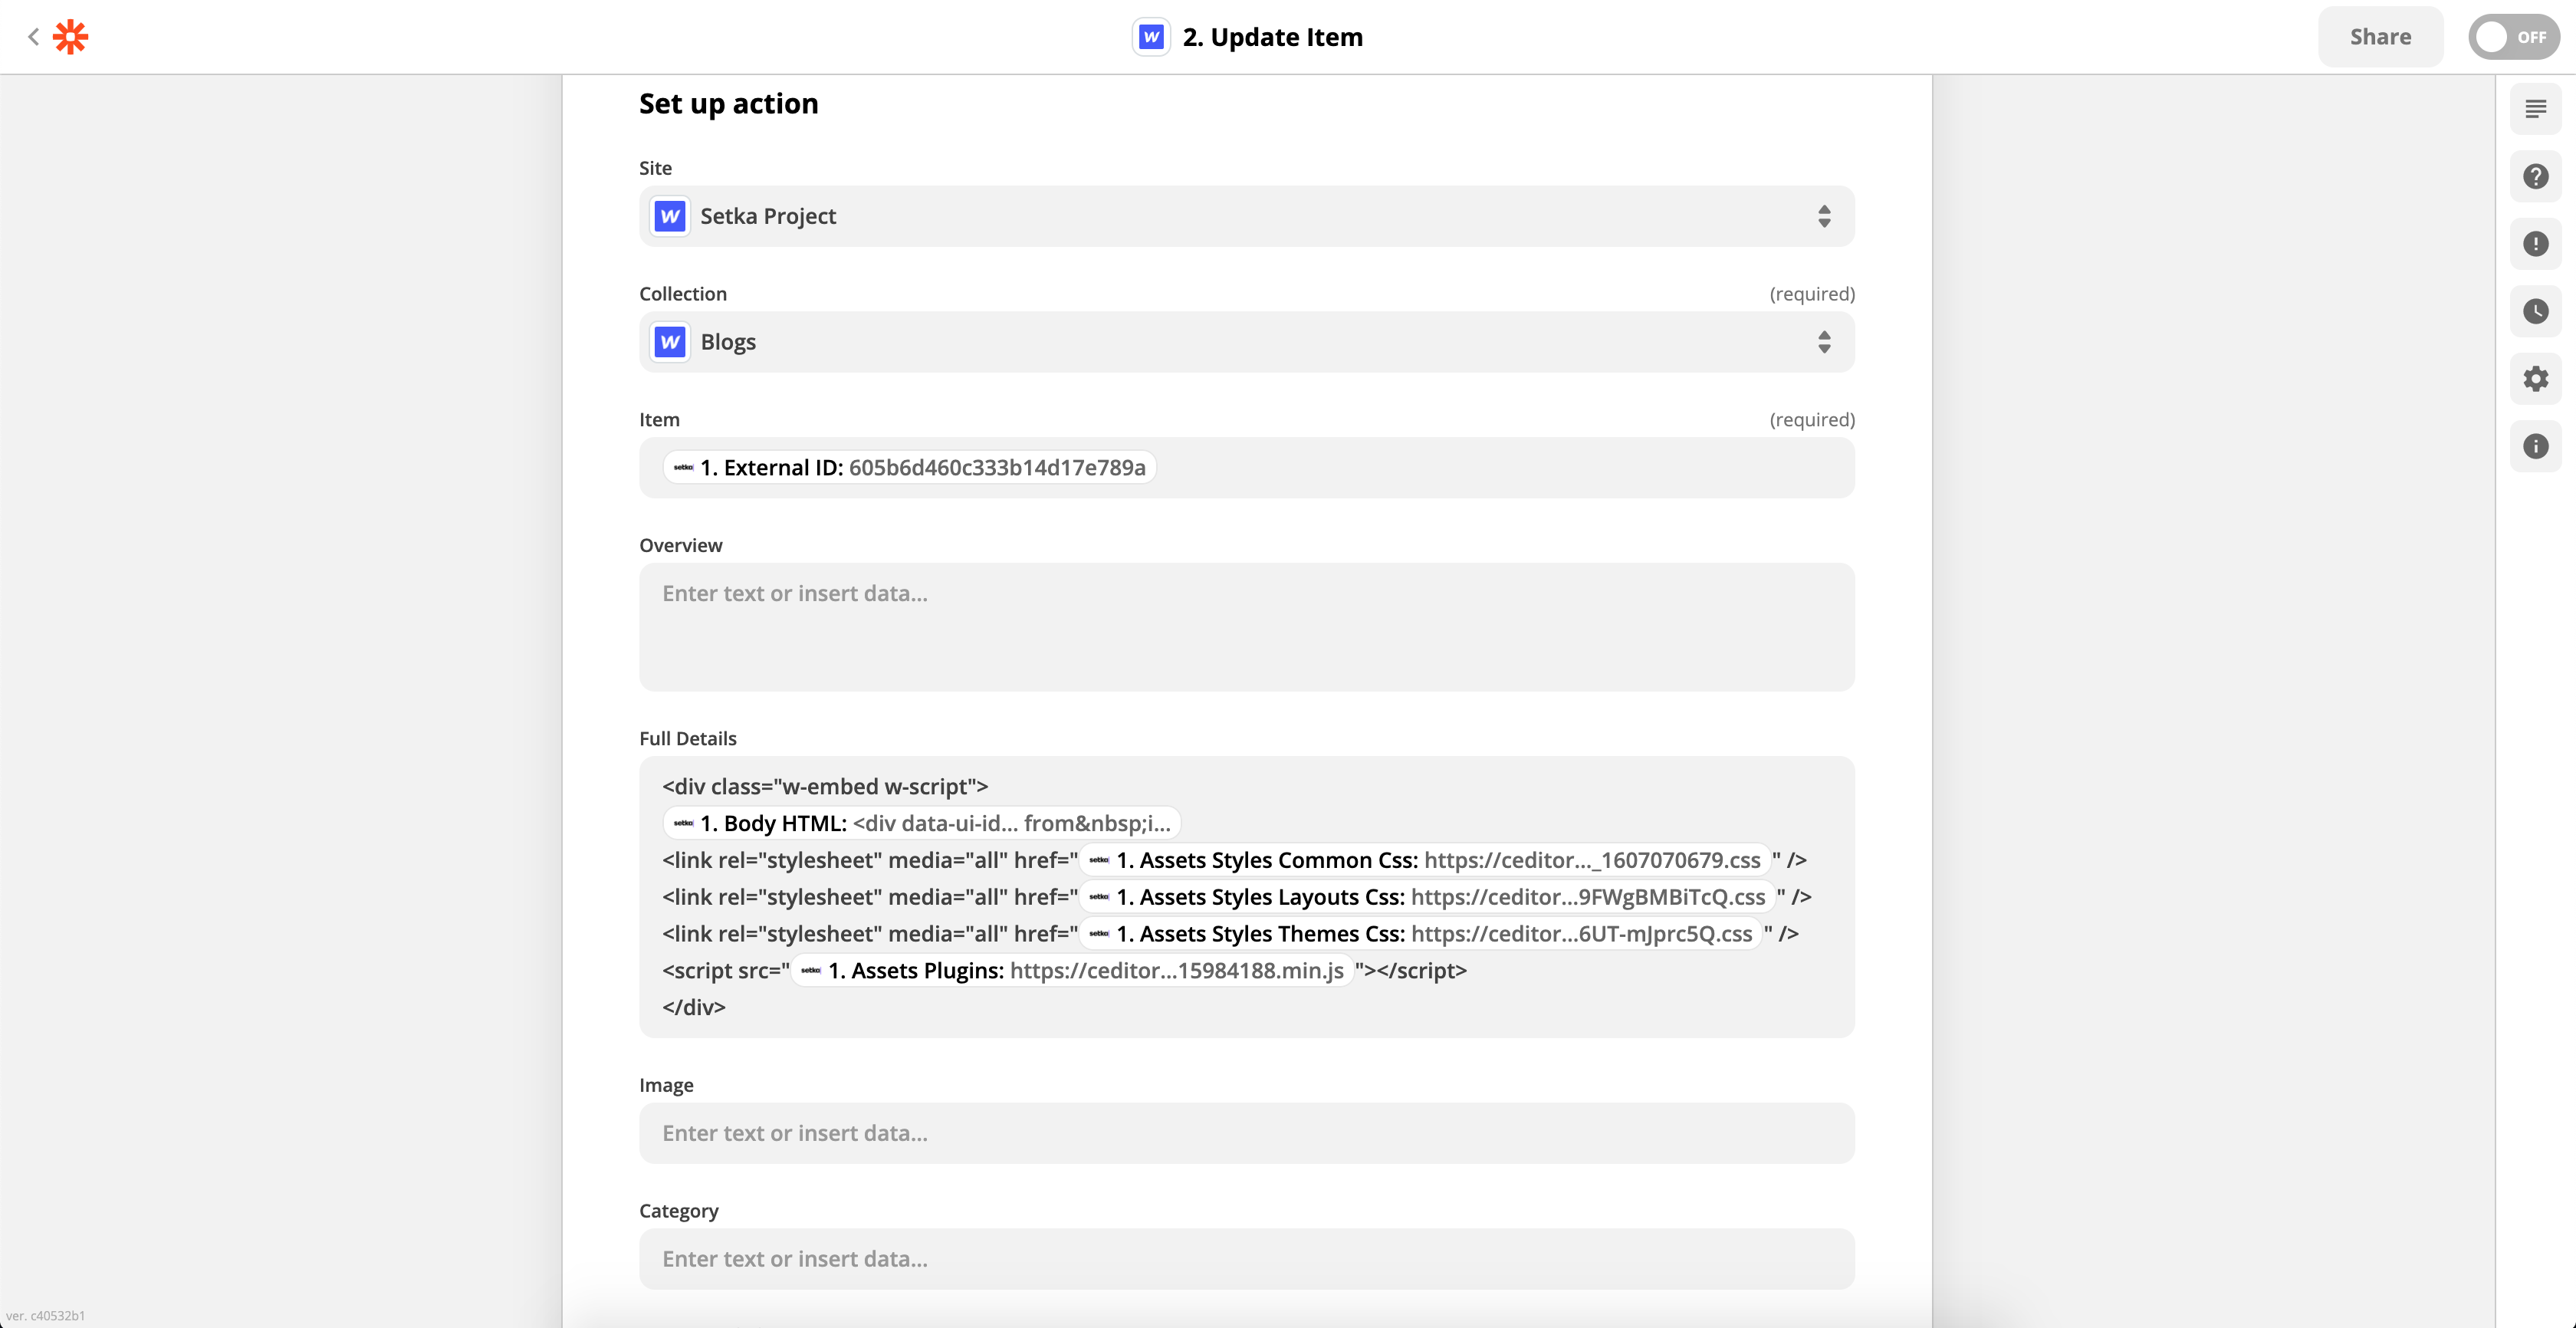Click the Zapier logo in the header
This screenshot has width=2576, height=1328.
tap(70, 36)
